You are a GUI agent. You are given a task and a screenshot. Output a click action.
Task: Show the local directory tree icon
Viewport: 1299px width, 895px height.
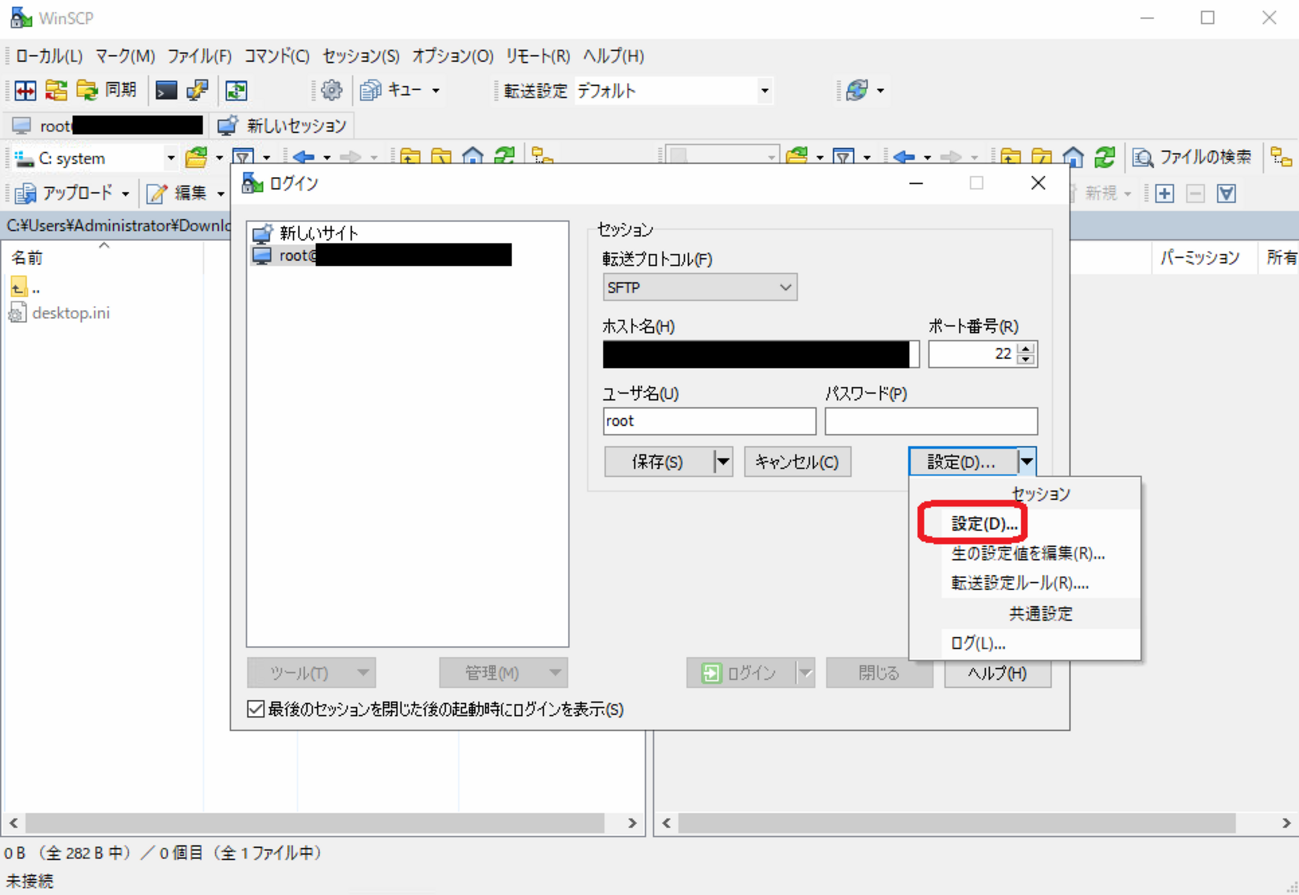(542, 158)
